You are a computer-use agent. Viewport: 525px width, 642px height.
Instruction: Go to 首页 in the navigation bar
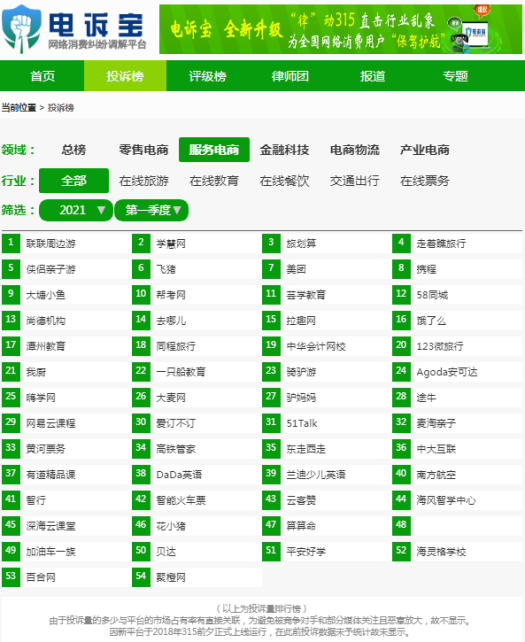tap(42, 76)
